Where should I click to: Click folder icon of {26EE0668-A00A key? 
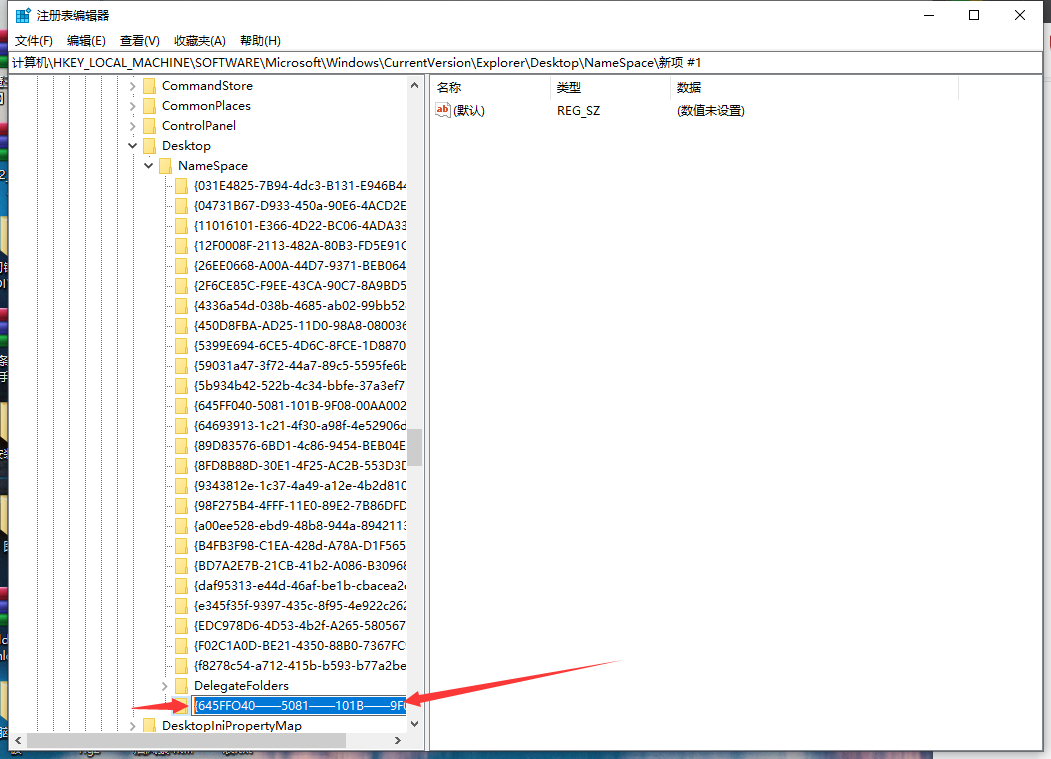coord(181,266)
